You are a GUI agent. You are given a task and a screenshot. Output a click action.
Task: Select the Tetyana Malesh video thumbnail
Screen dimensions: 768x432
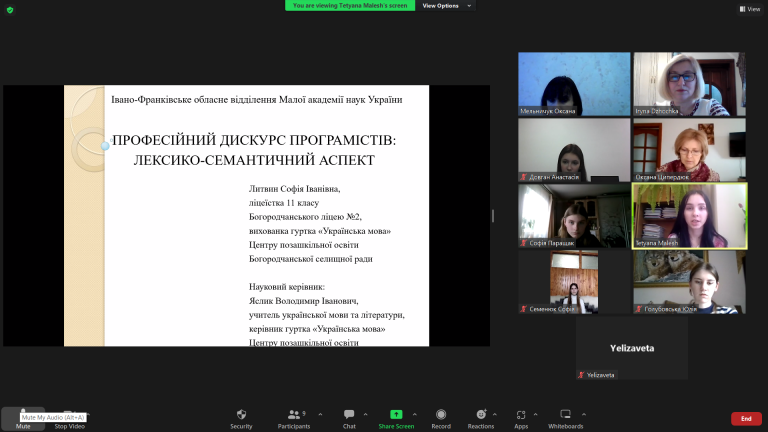(x=690, y=216)
